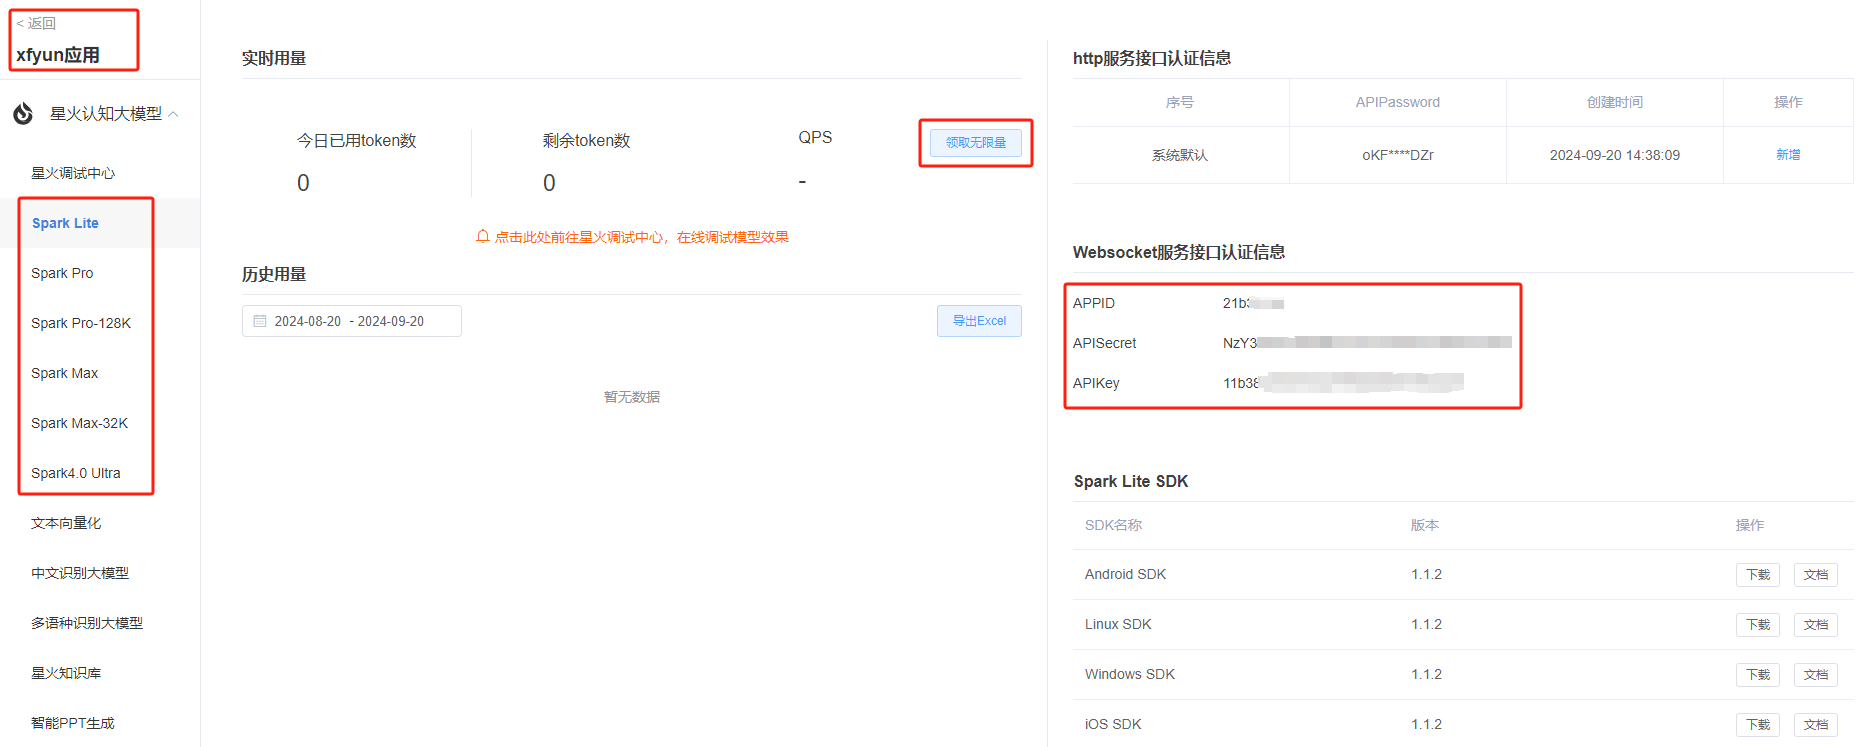Select Spark Lite in the sidebar
The image size is (1869, 747).
(x=65, y=223)
